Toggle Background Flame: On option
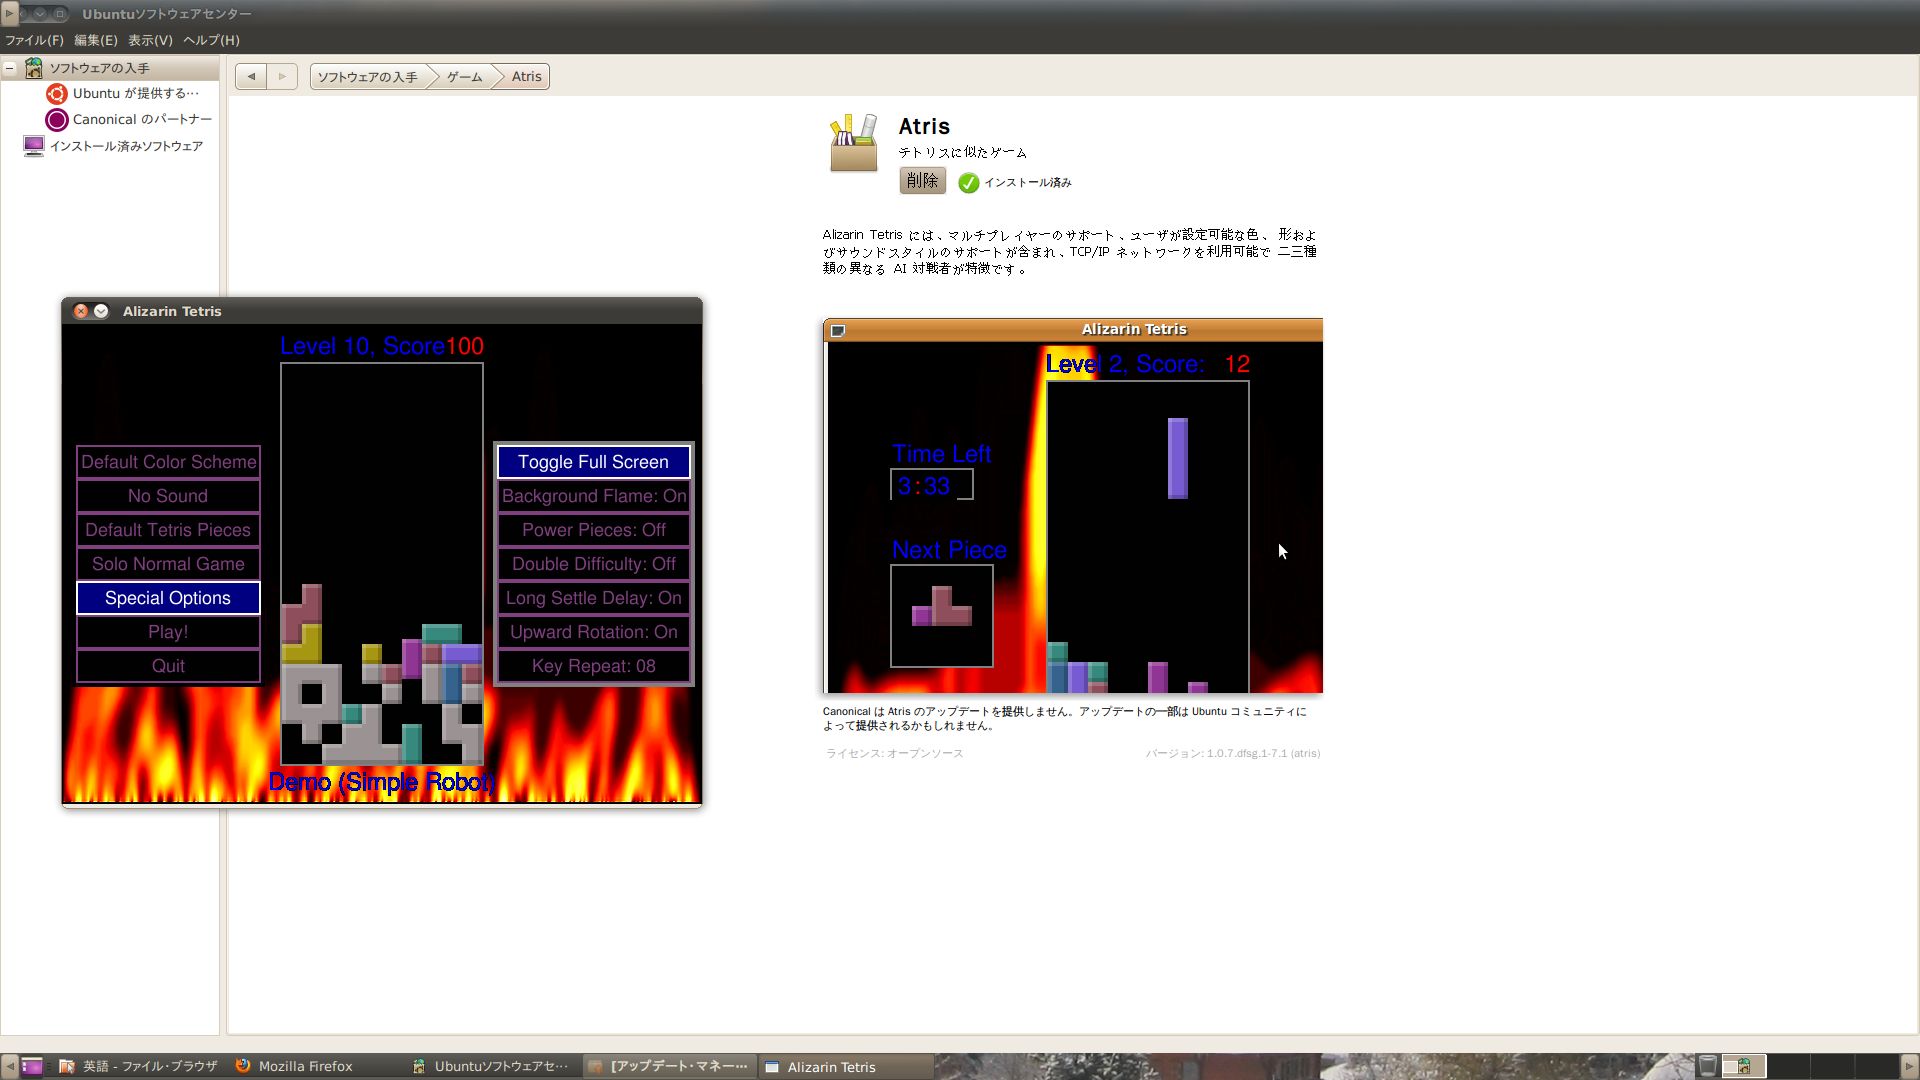1920x1080 pixels. coord(594,496)
